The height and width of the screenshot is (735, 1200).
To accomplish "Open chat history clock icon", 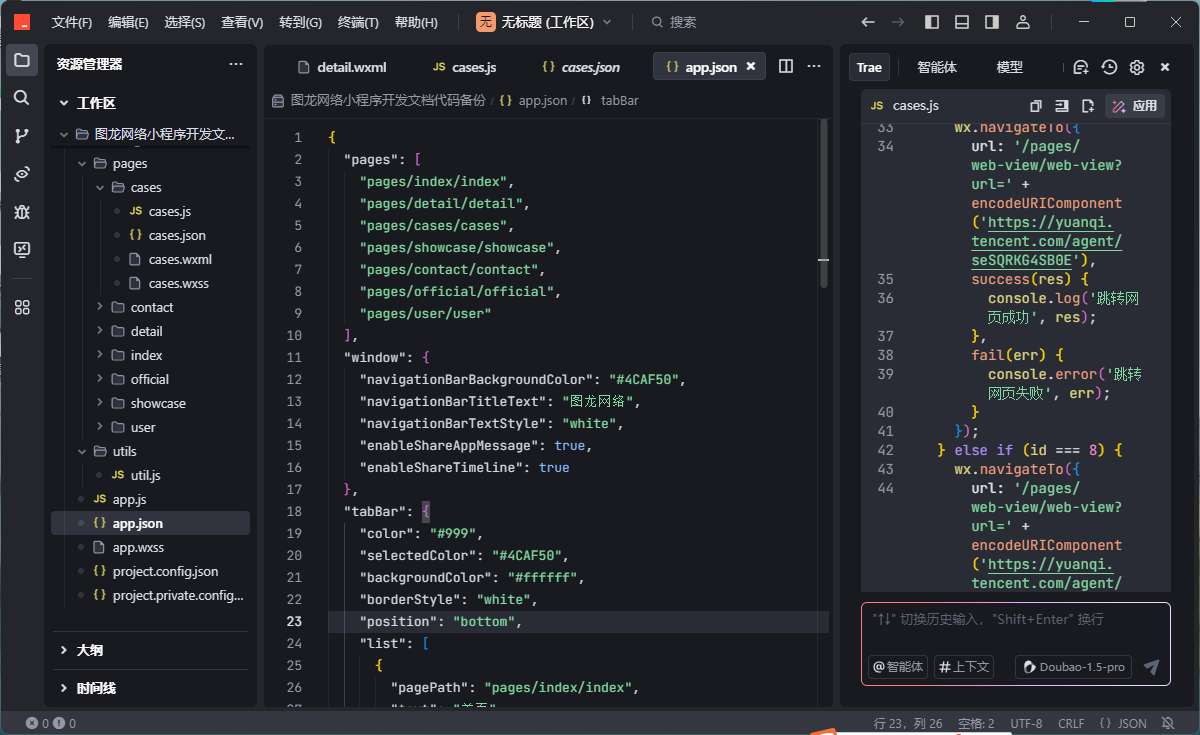I will pos(1109,67).
